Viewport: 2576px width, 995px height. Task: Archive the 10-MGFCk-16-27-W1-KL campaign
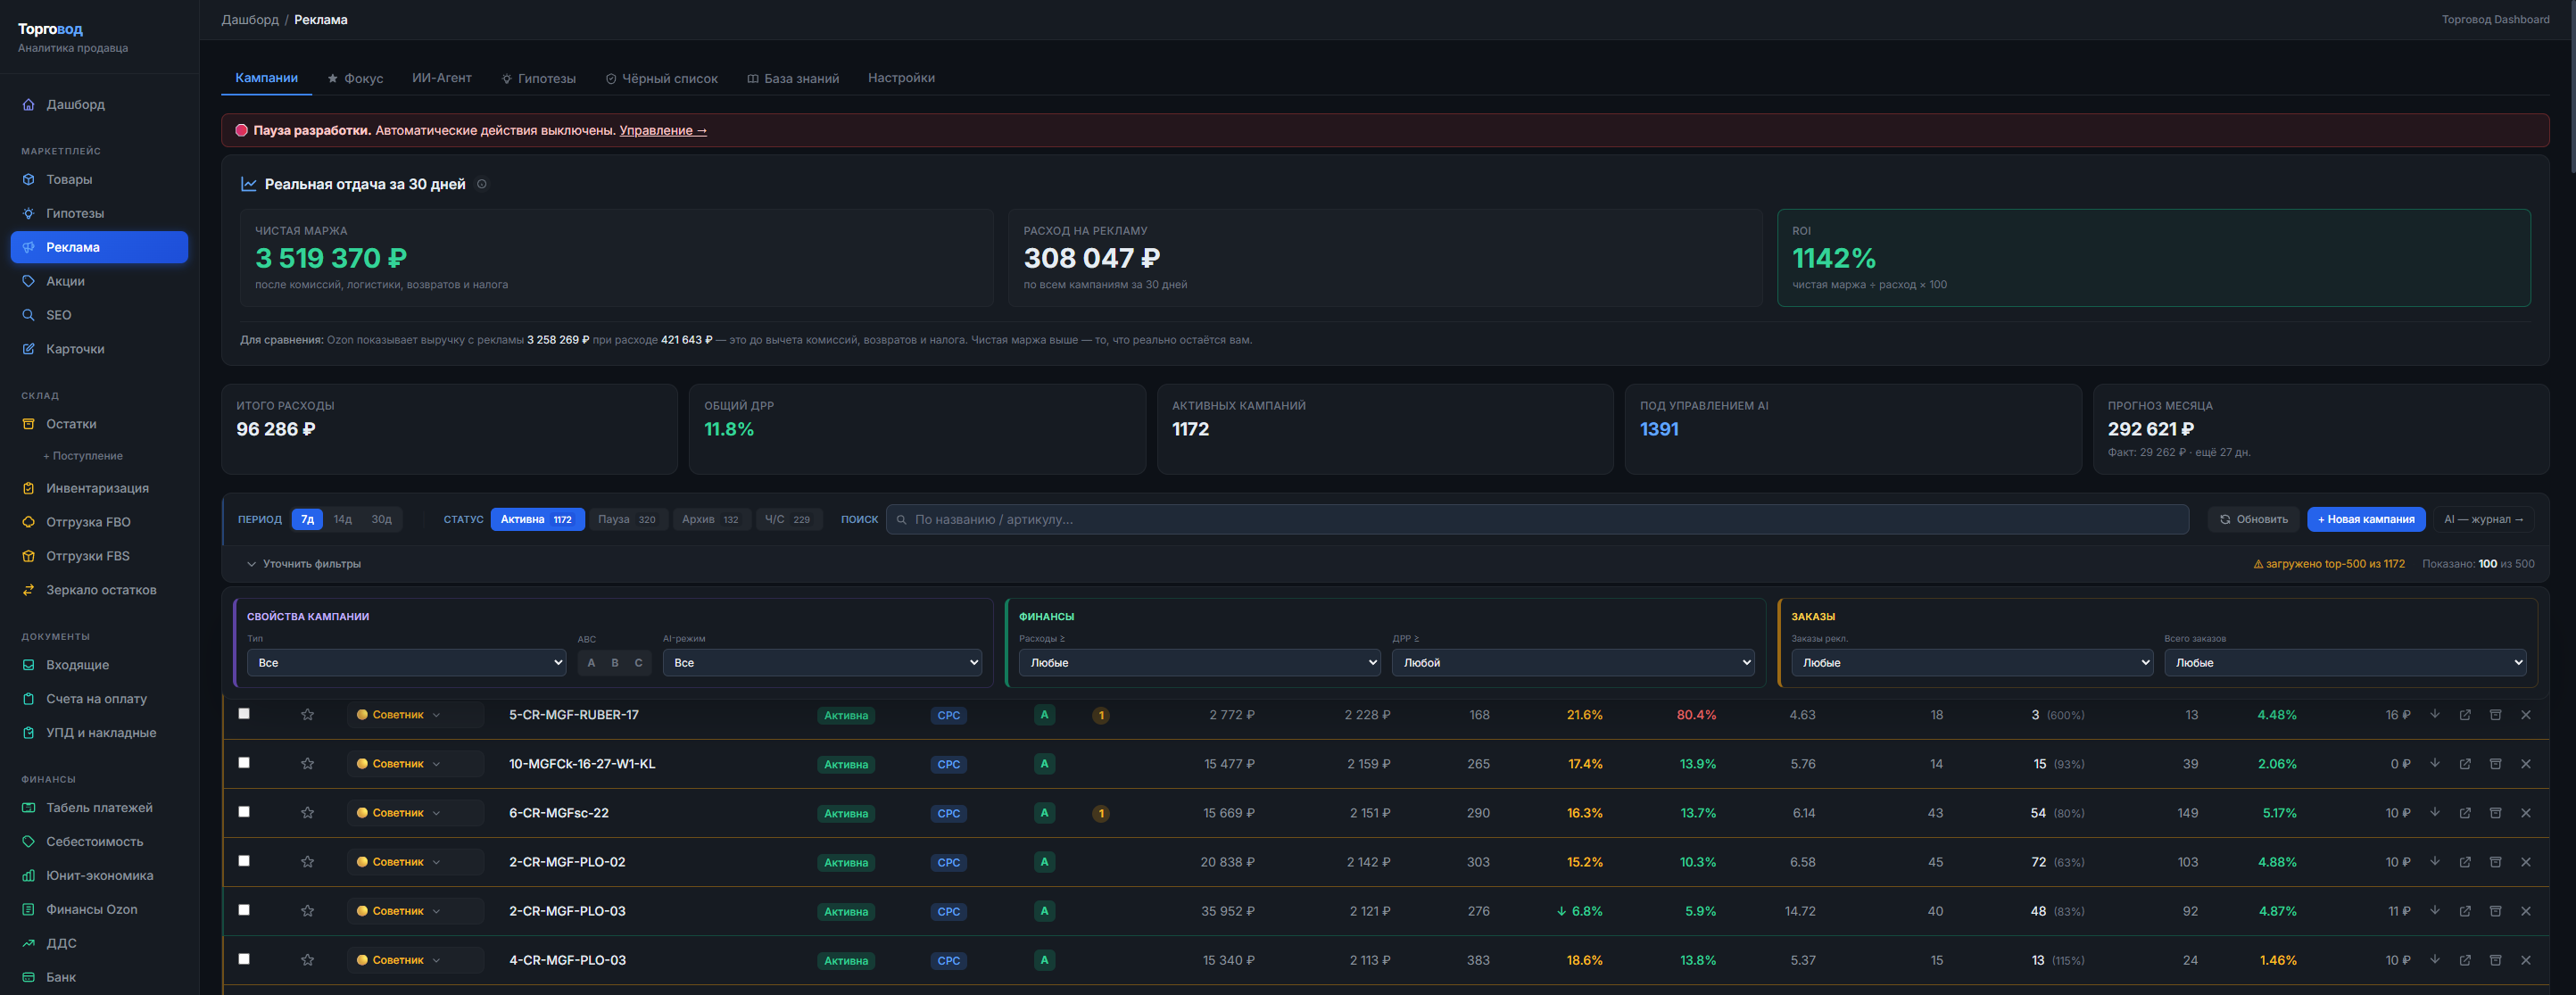(x=2495, y=764)
